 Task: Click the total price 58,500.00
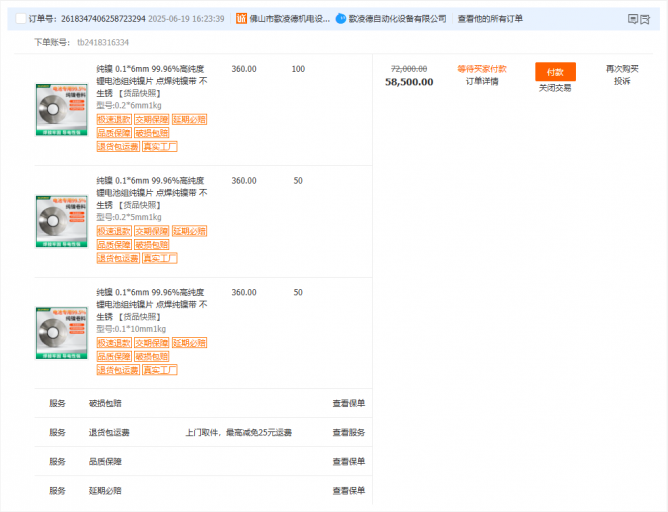coord(409,82)
